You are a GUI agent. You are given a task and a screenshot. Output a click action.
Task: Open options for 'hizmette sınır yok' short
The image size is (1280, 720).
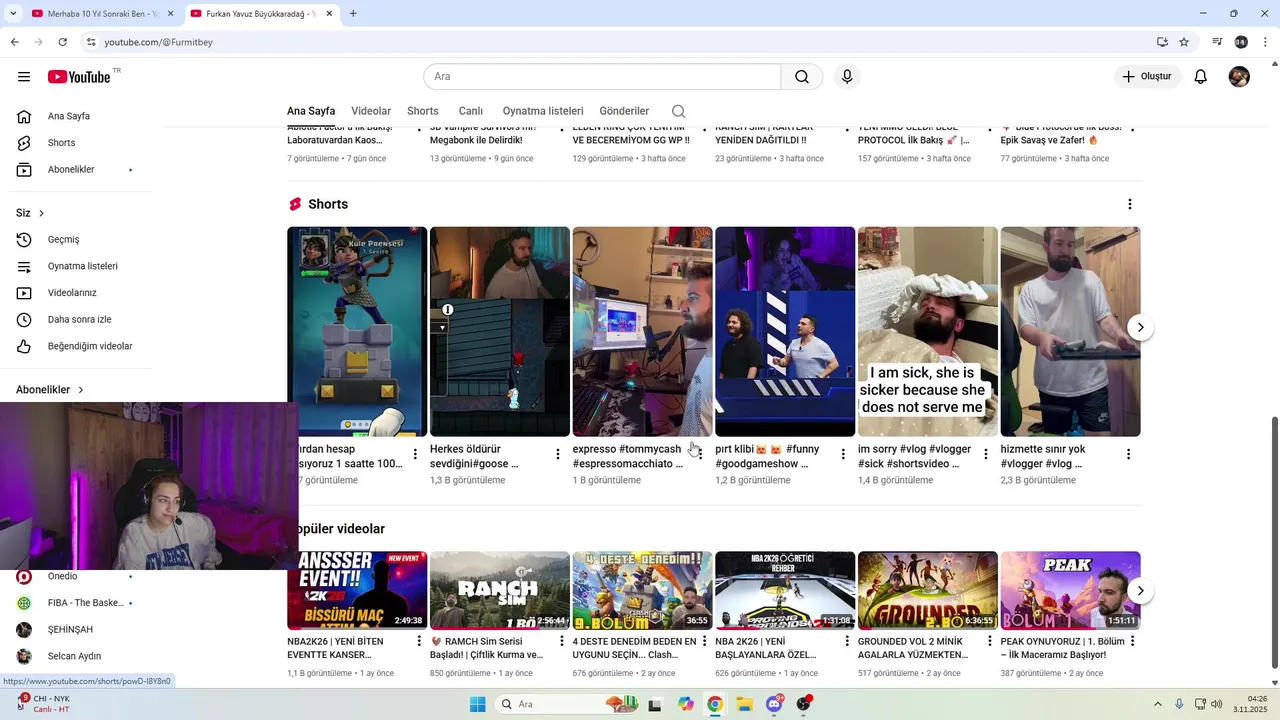click(x=1129, y=454)
